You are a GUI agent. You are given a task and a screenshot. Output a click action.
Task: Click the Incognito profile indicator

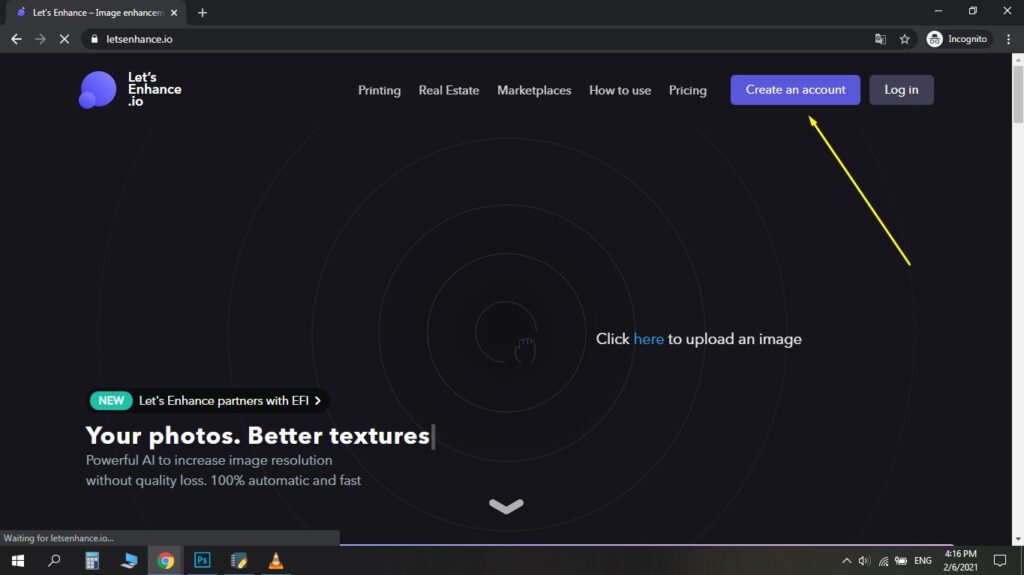957,39
